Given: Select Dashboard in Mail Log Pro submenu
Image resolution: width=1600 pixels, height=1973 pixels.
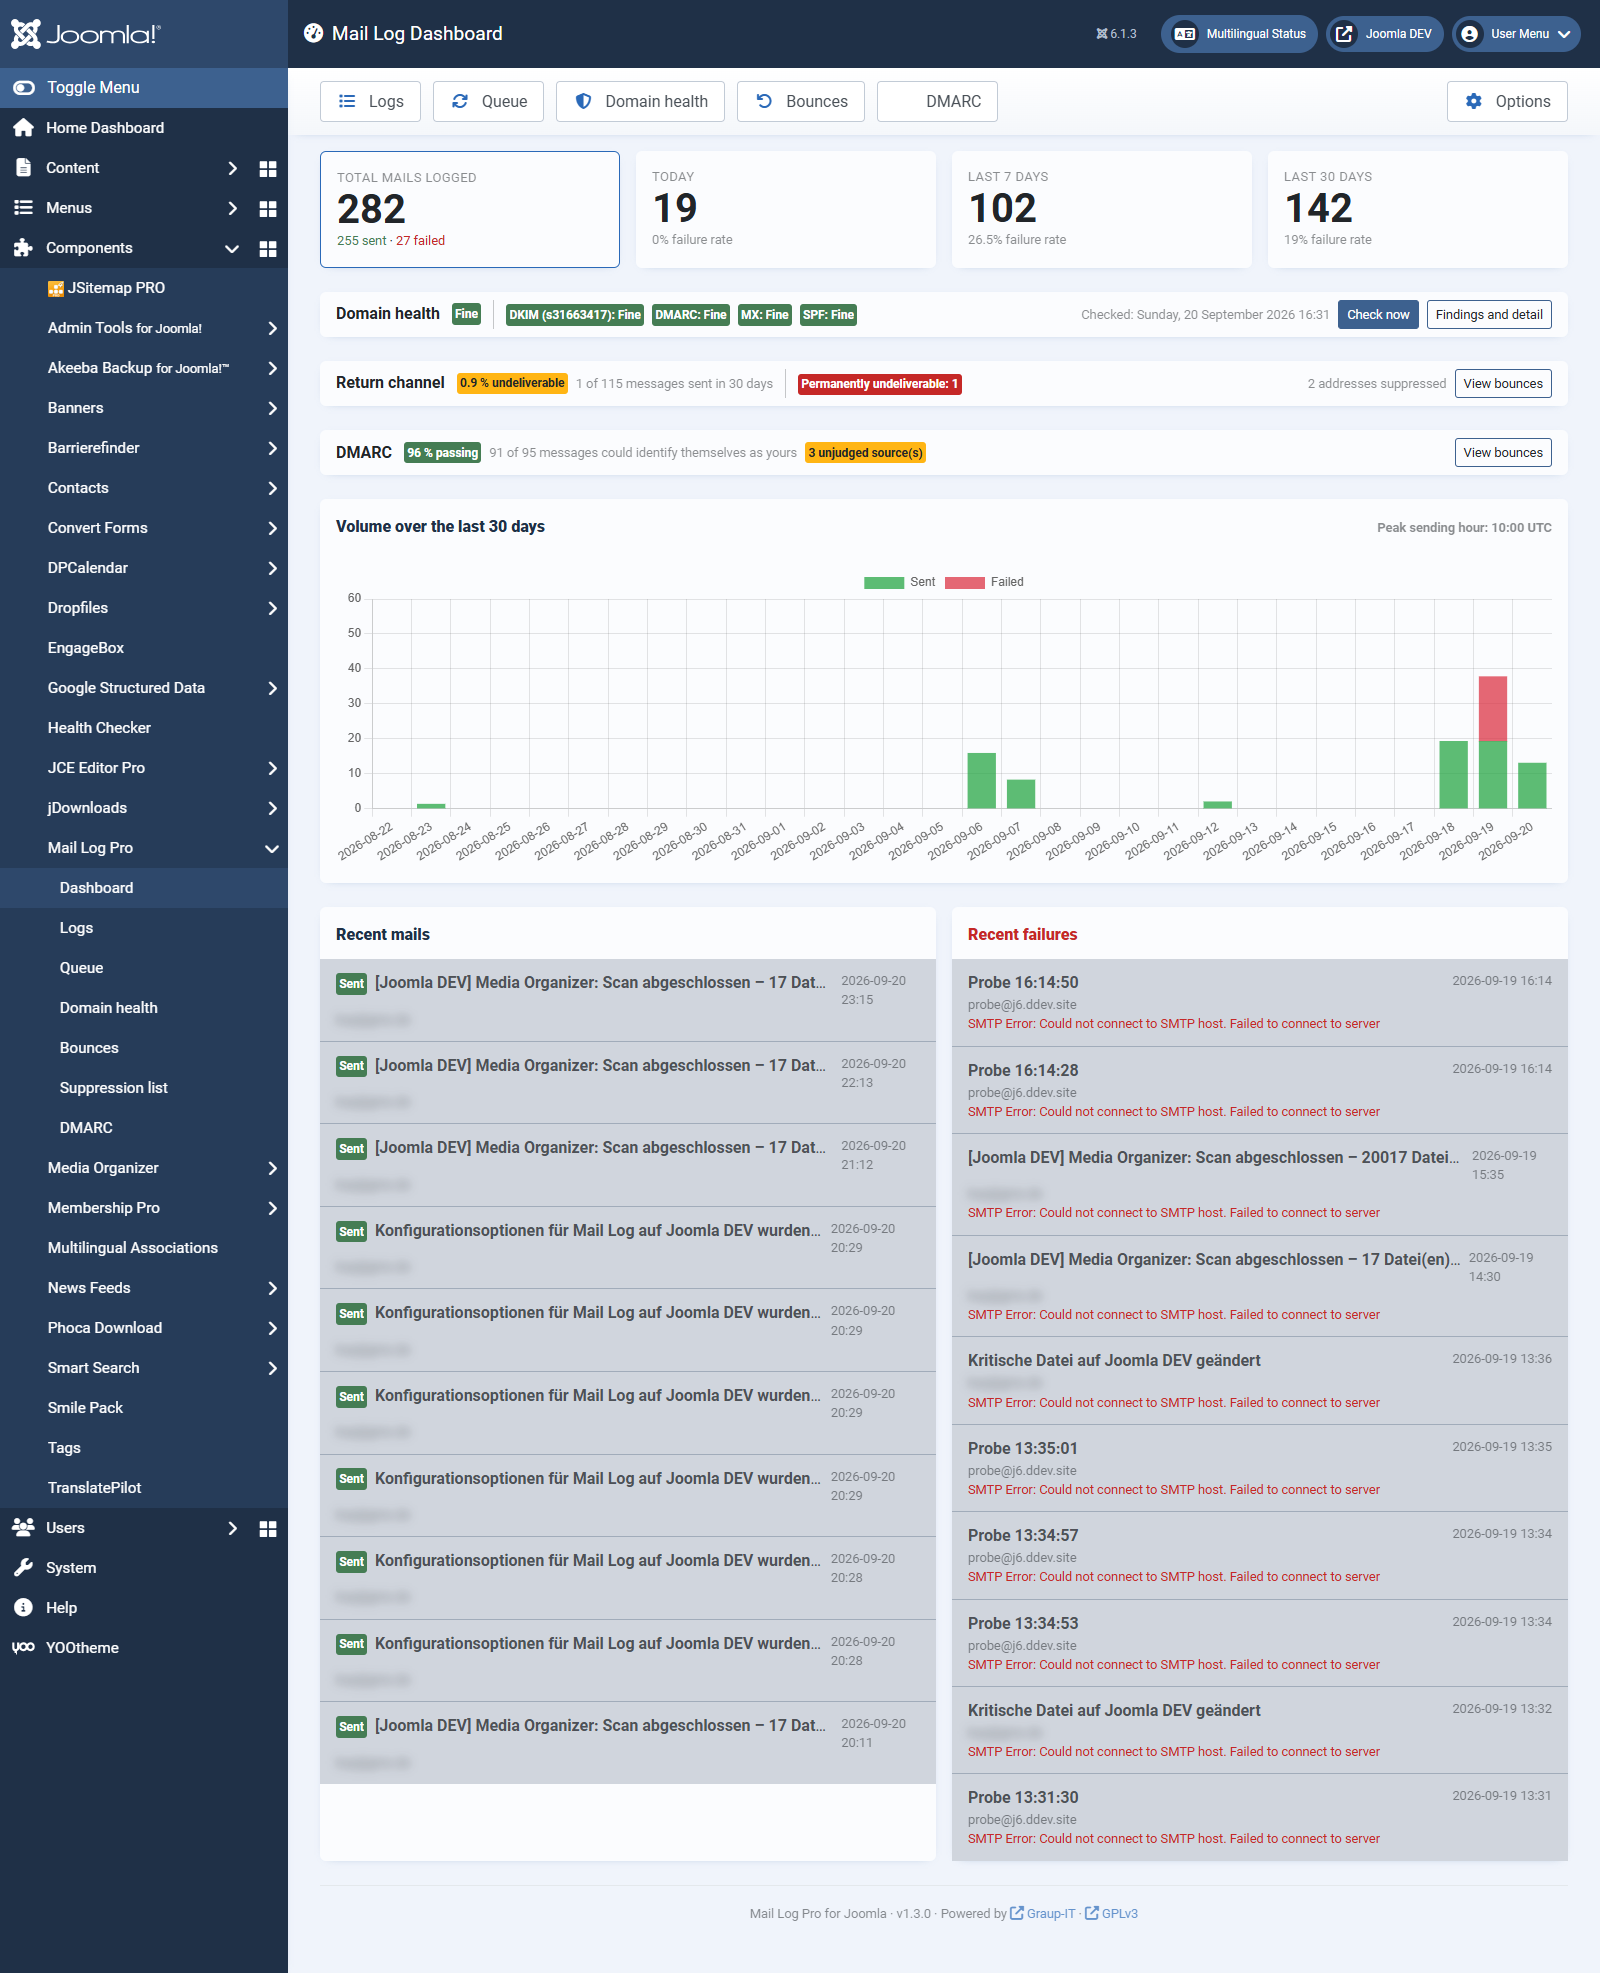Looking at the screenshot, I should pos(144,888).
